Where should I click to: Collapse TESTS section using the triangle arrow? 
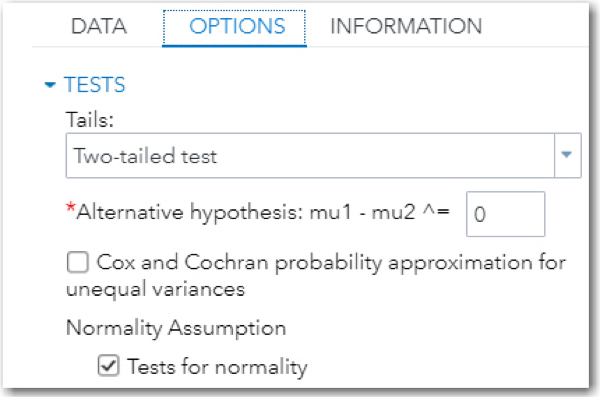click(x=50, y=85)
